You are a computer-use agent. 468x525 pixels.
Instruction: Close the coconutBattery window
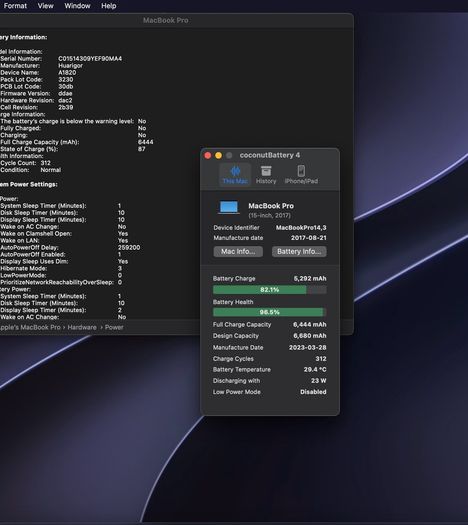tap(208, 155)
